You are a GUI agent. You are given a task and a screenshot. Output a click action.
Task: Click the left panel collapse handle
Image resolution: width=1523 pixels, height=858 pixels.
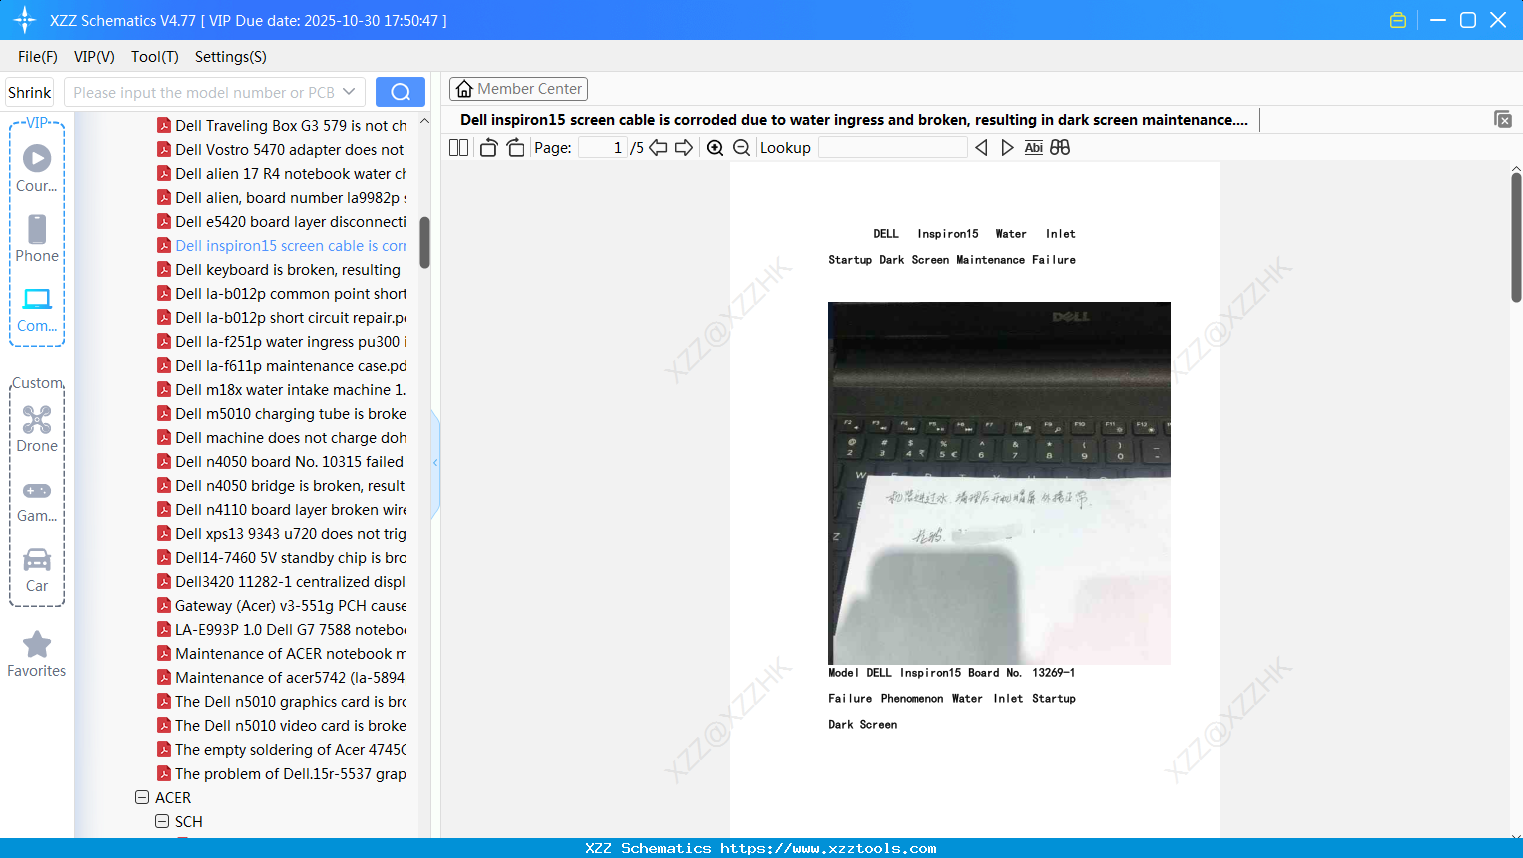(435, 463)
